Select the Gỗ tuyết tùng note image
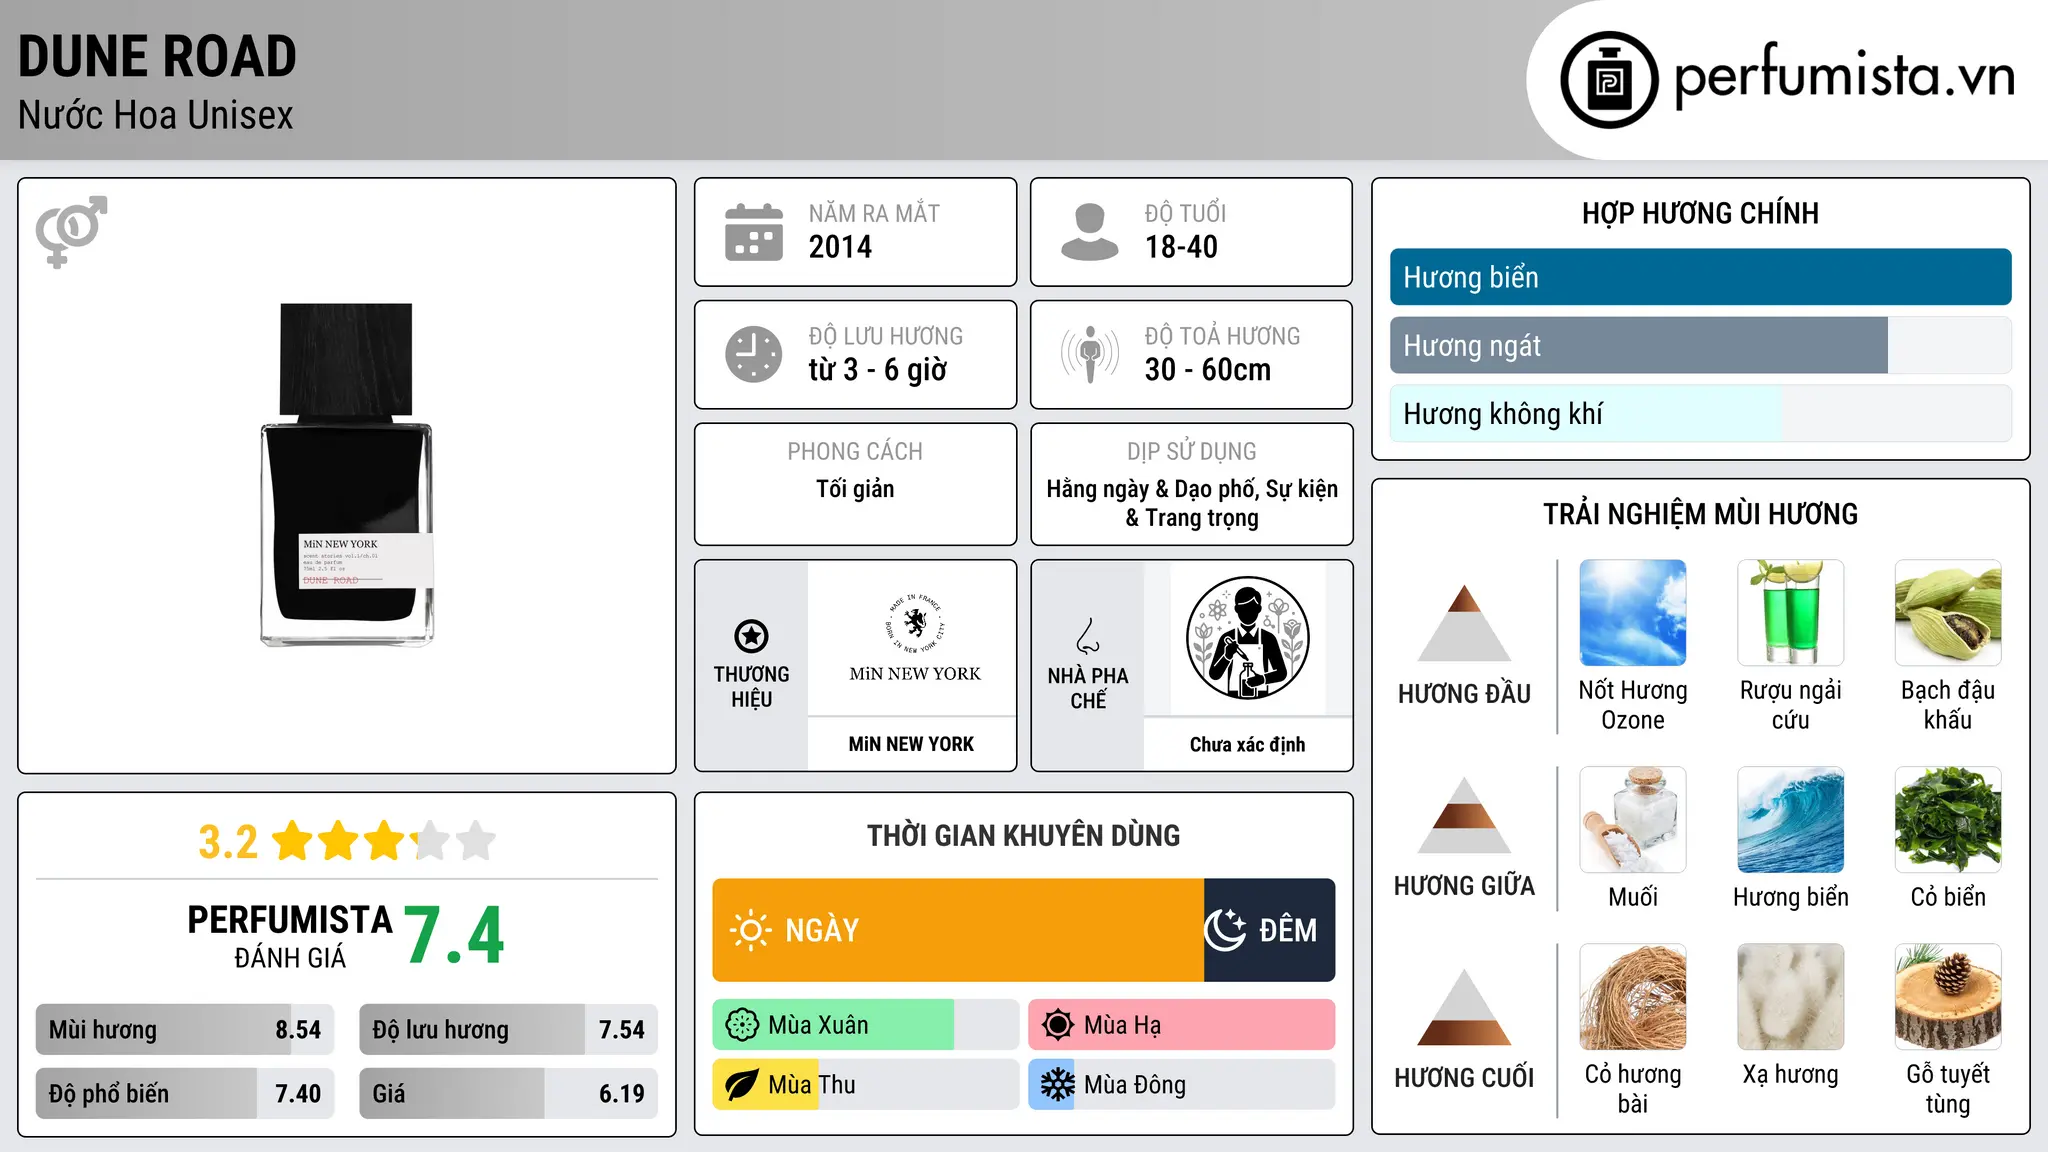This screenshot has width=2048, height=1152. [1948, 997]
